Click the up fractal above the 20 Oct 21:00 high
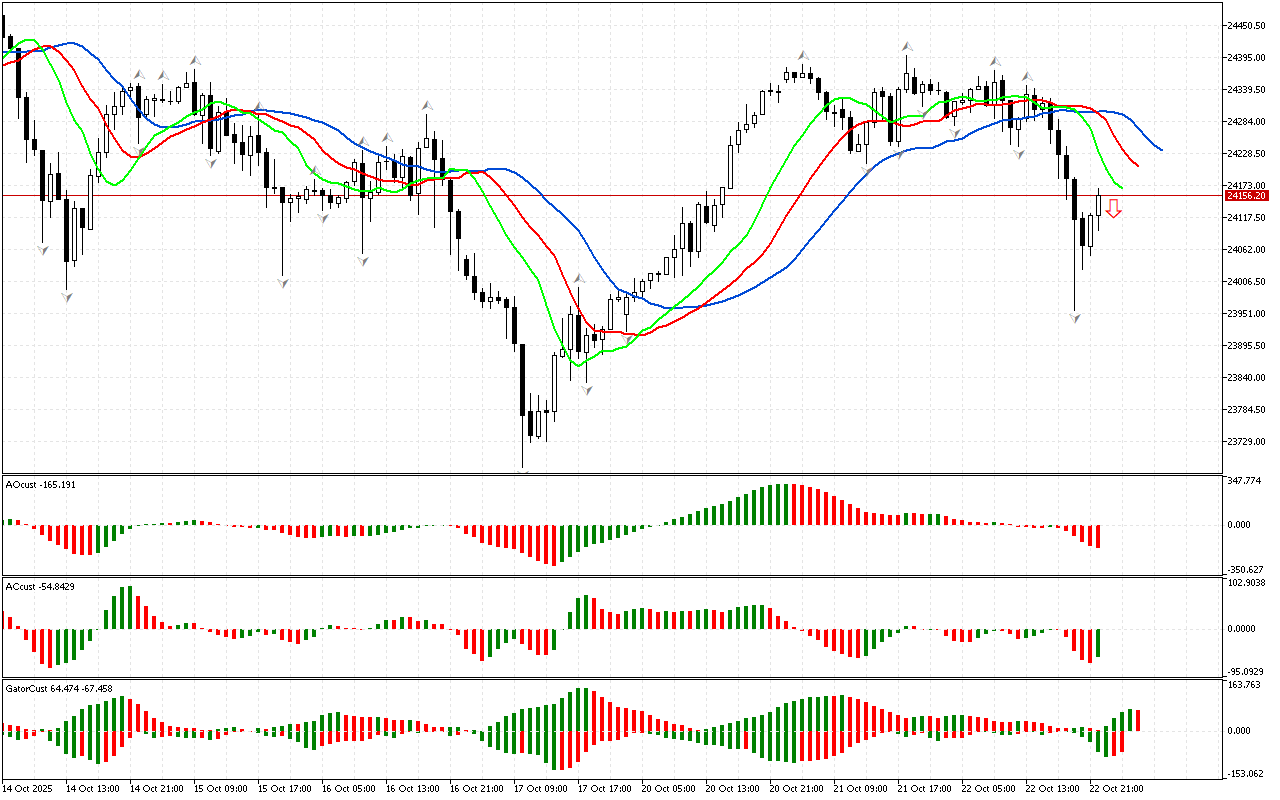 (x=802, y=56)
